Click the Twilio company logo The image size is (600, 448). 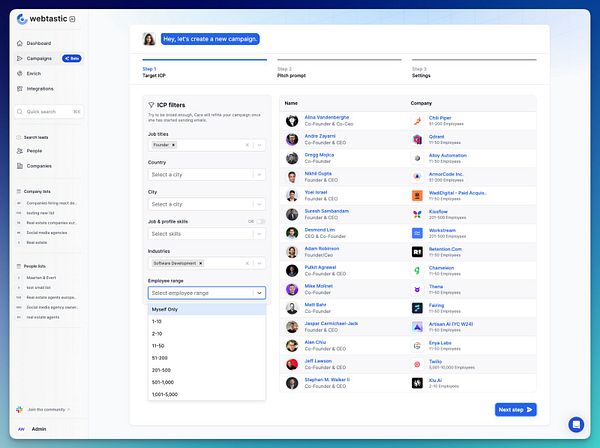pyautogui.click(x=417, y=365)
